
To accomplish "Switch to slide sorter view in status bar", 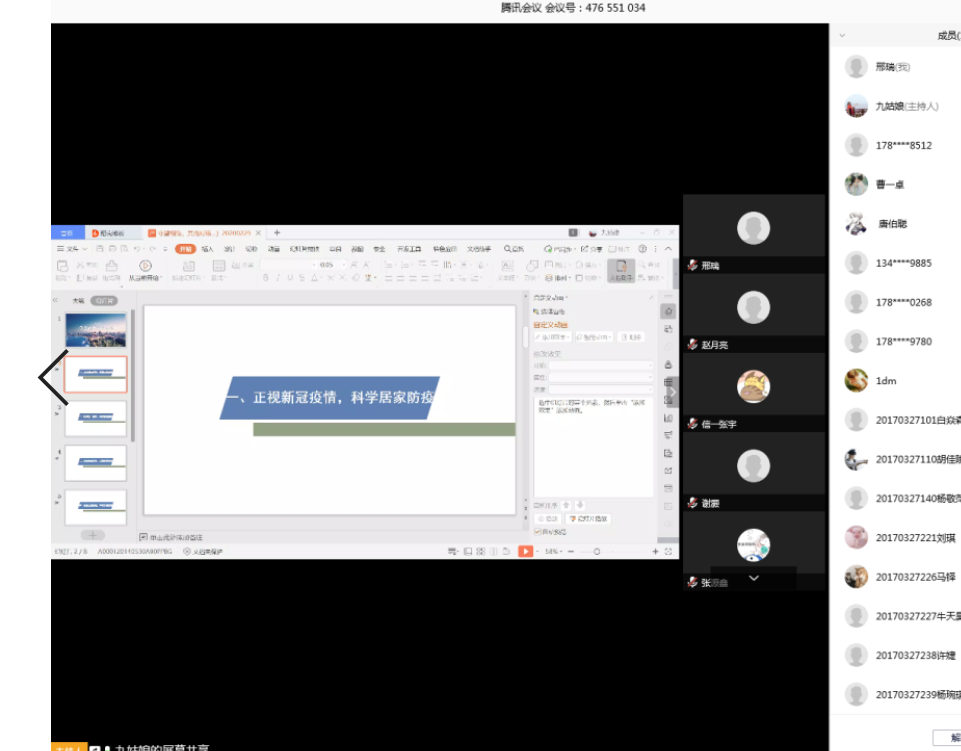I will pos(480,551).
